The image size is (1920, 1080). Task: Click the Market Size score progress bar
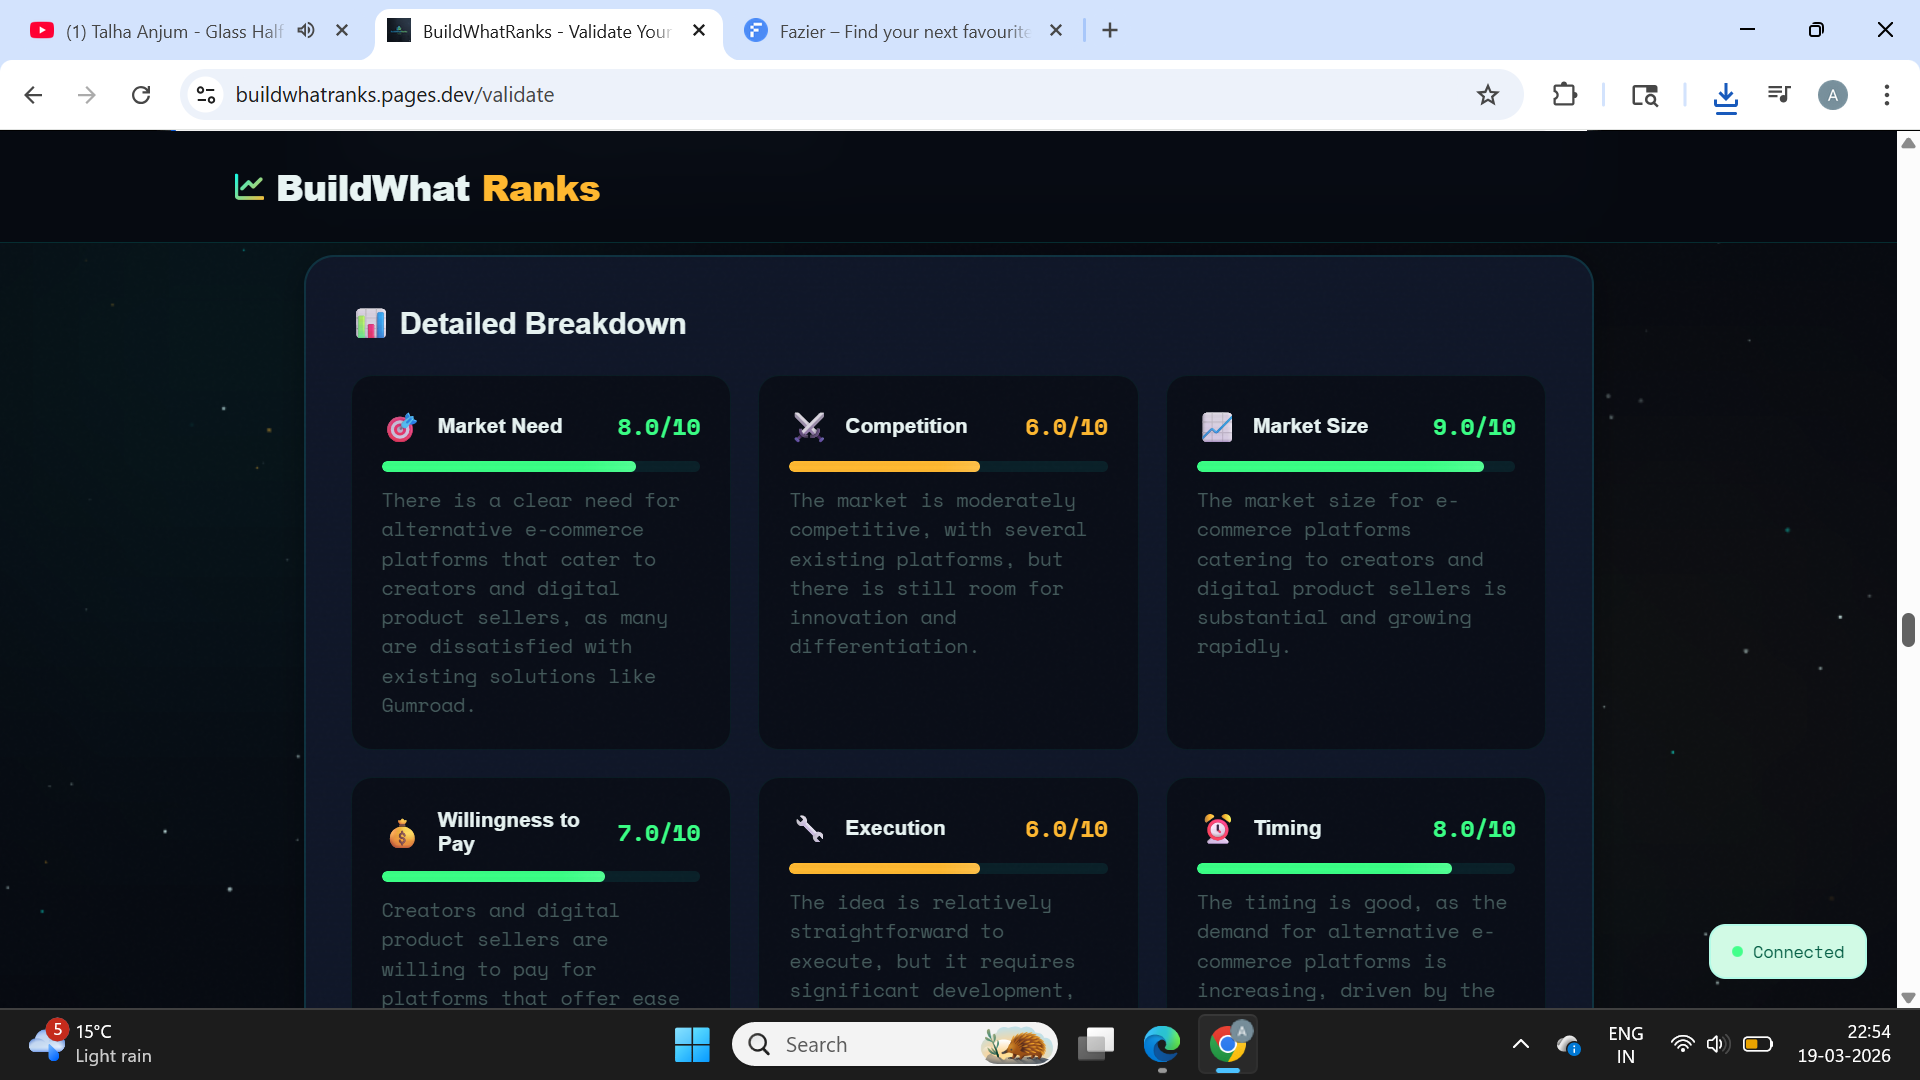(1355, 467)
